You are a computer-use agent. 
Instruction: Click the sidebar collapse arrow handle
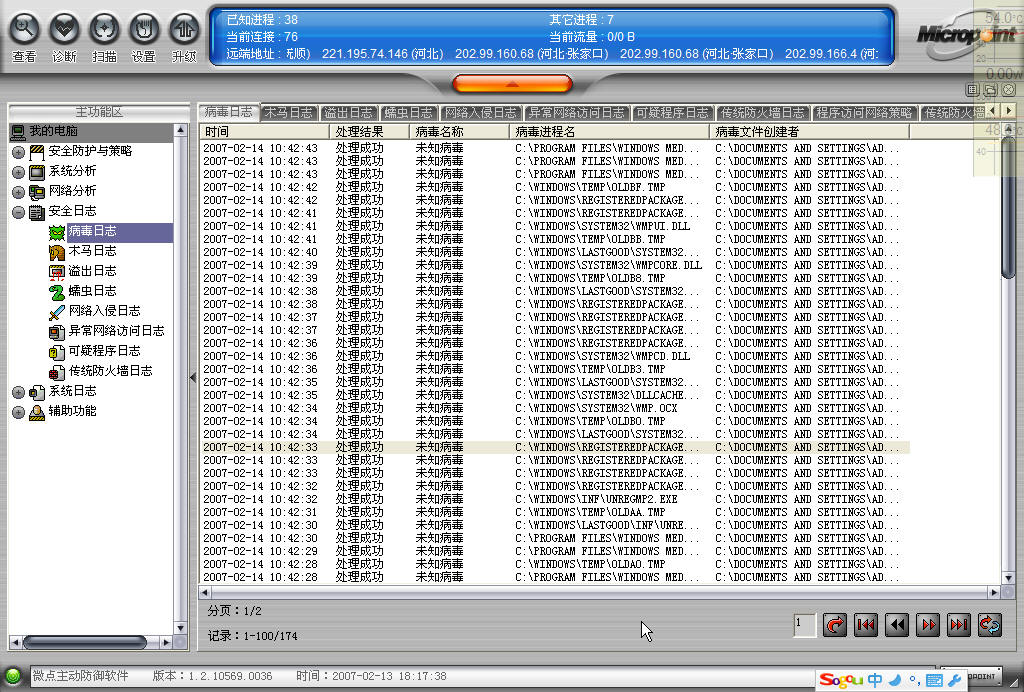pyautogui.click(x=193, y=377)
